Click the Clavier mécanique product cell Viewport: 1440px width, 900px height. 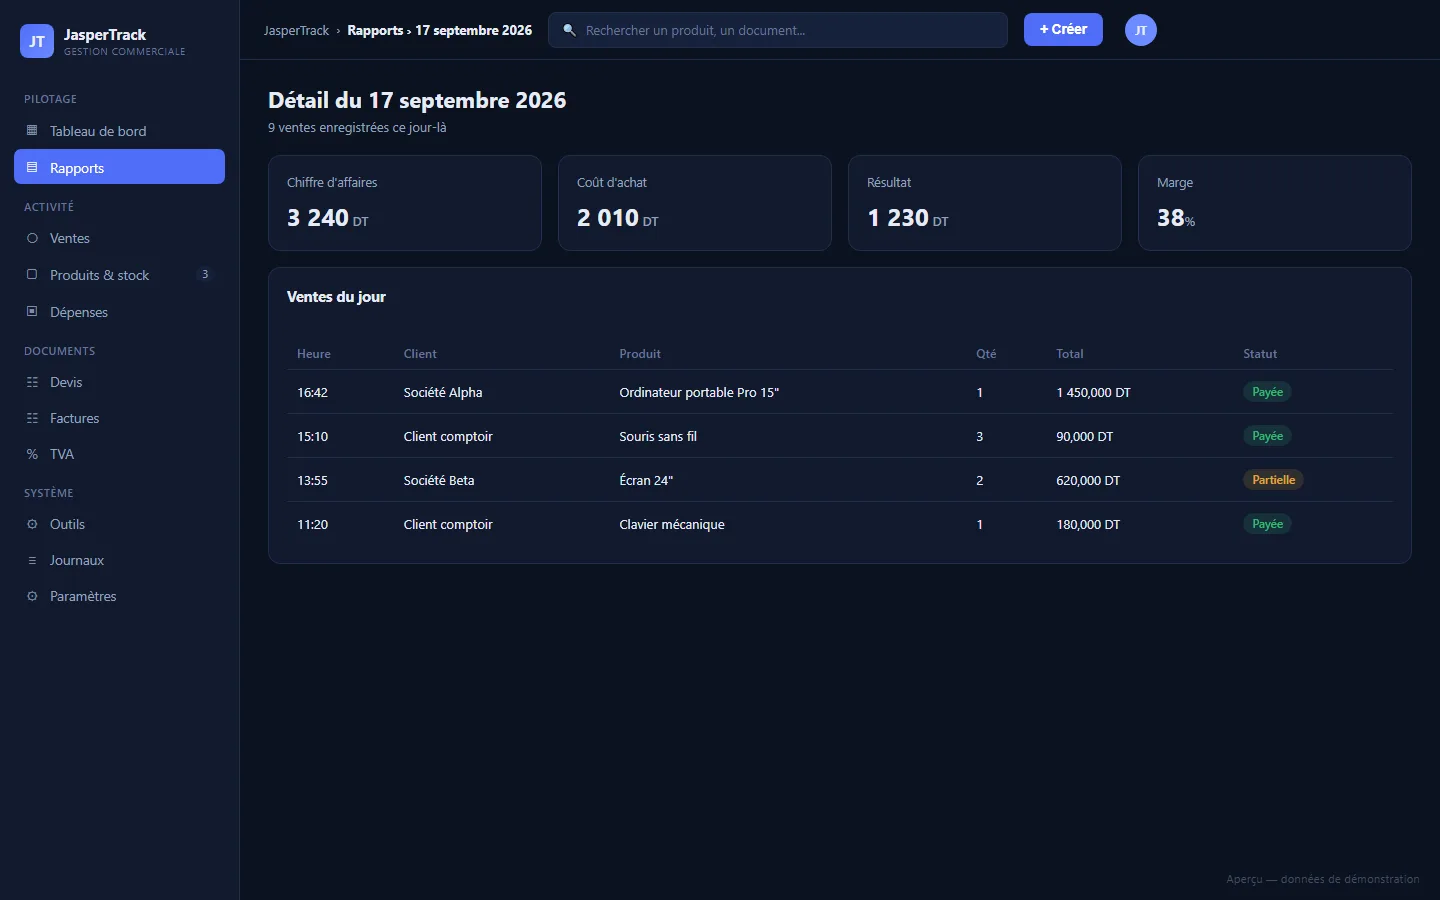tap(672, 524)
